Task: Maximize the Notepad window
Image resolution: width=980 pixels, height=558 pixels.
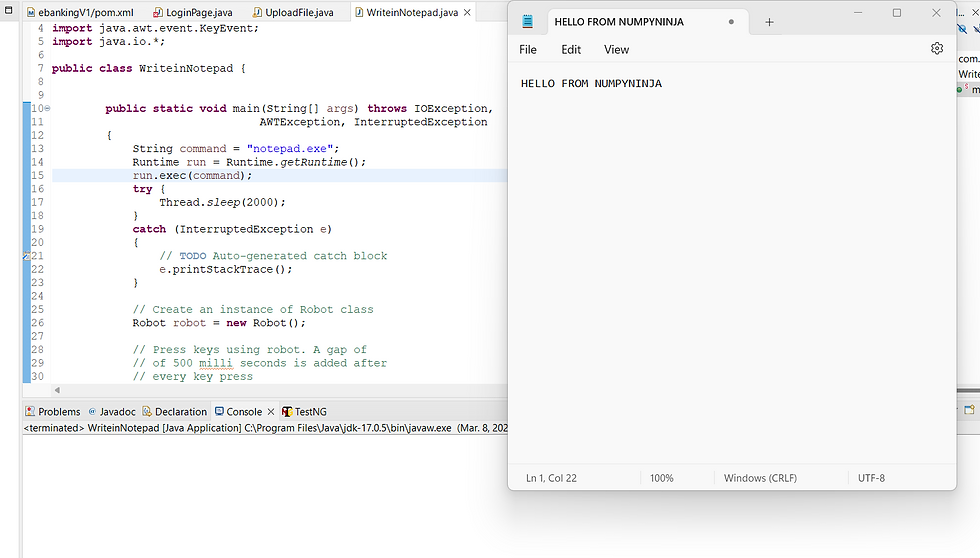Action: 897,12
